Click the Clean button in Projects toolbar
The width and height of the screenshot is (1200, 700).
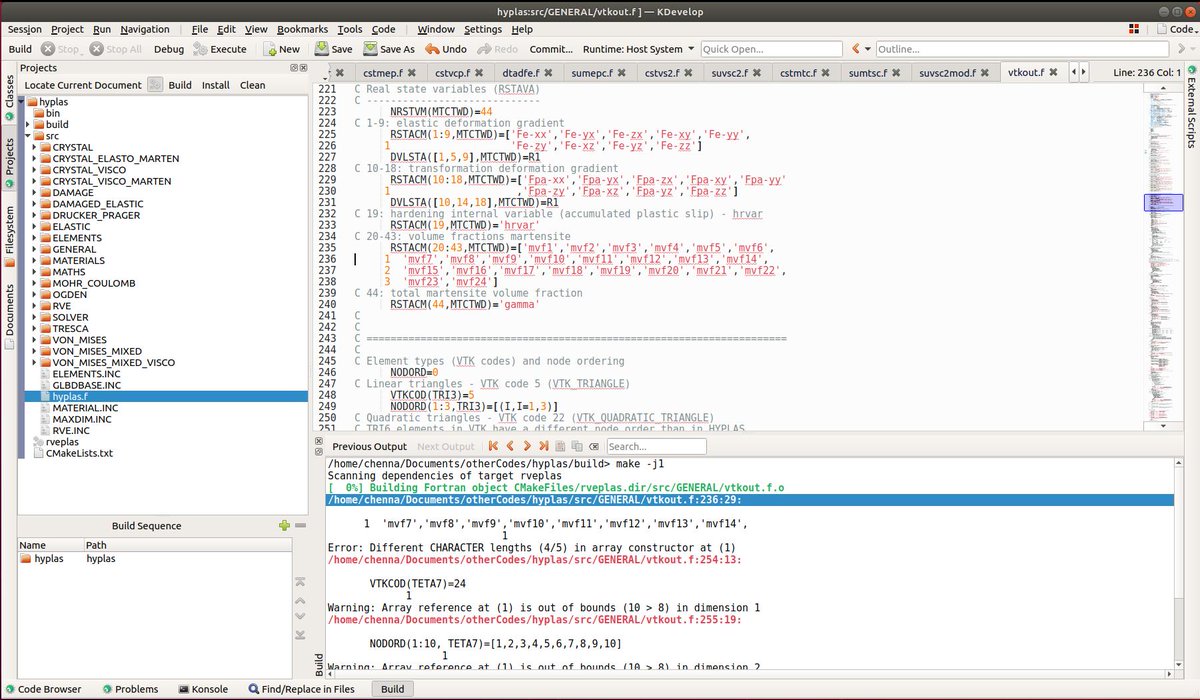[x=251, y=85]
